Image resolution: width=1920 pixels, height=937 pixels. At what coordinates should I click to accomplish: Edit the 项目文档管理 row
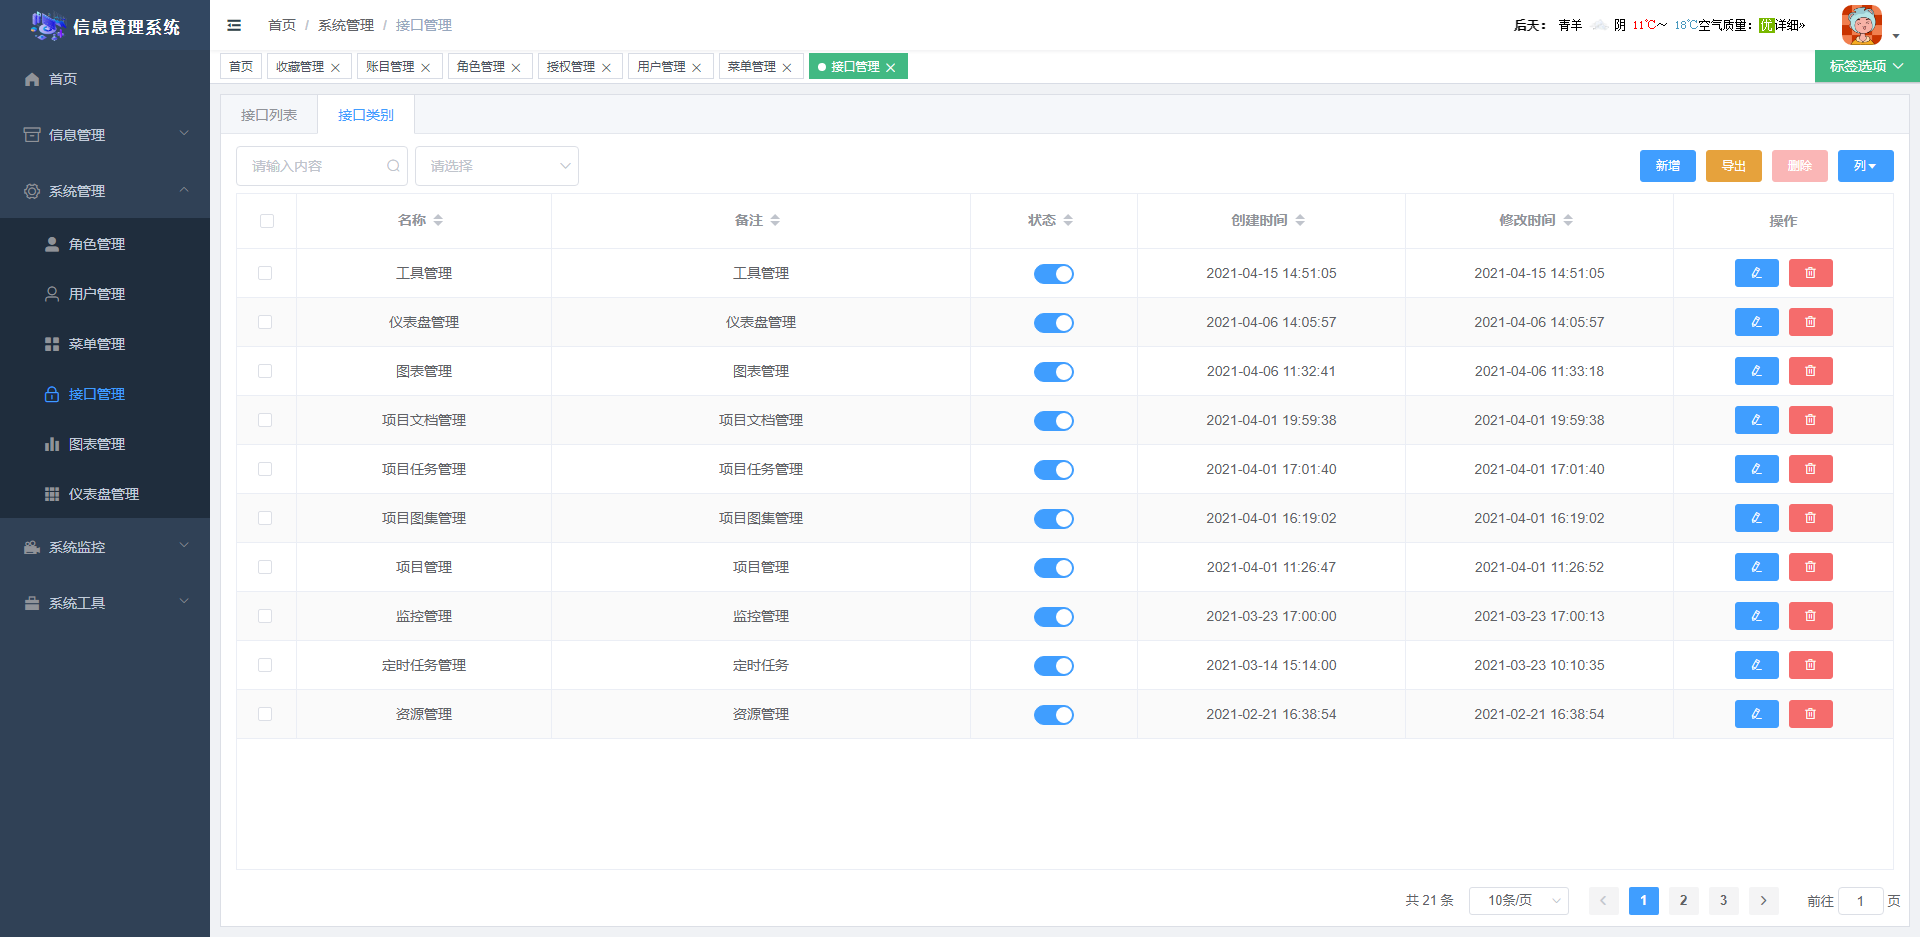[x=1756, y=420]
